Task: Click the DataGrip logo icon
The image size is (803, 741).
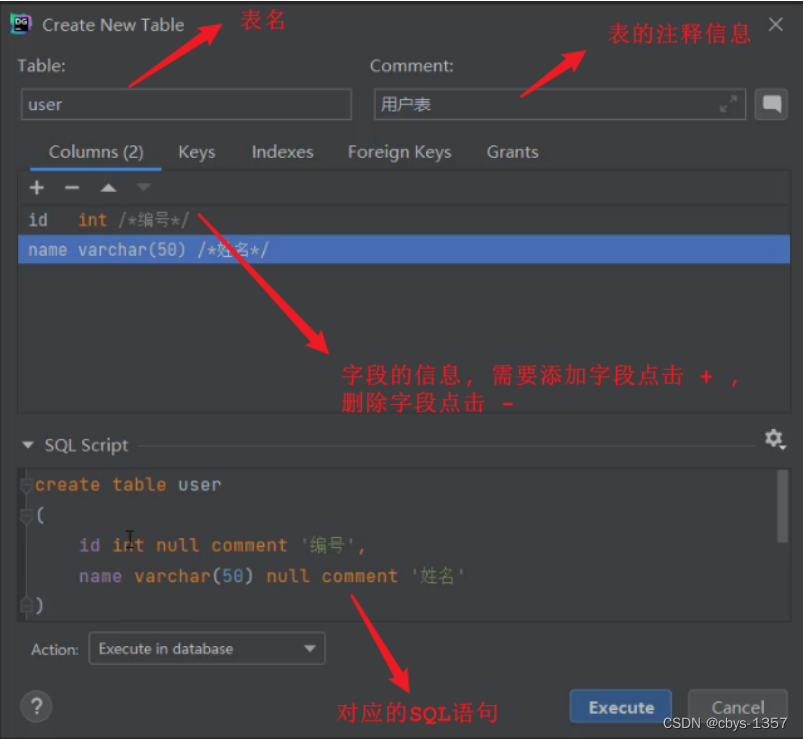Action: tap(21, 24)
